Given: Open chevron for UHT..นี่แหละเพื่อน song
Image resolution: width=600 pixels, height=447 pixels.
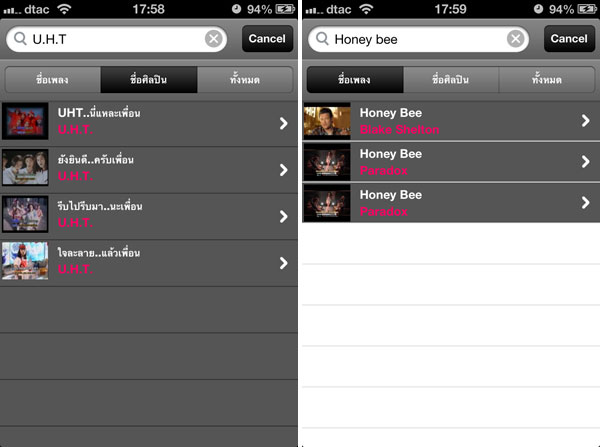Looking at the screenshot, I should 283,123.
